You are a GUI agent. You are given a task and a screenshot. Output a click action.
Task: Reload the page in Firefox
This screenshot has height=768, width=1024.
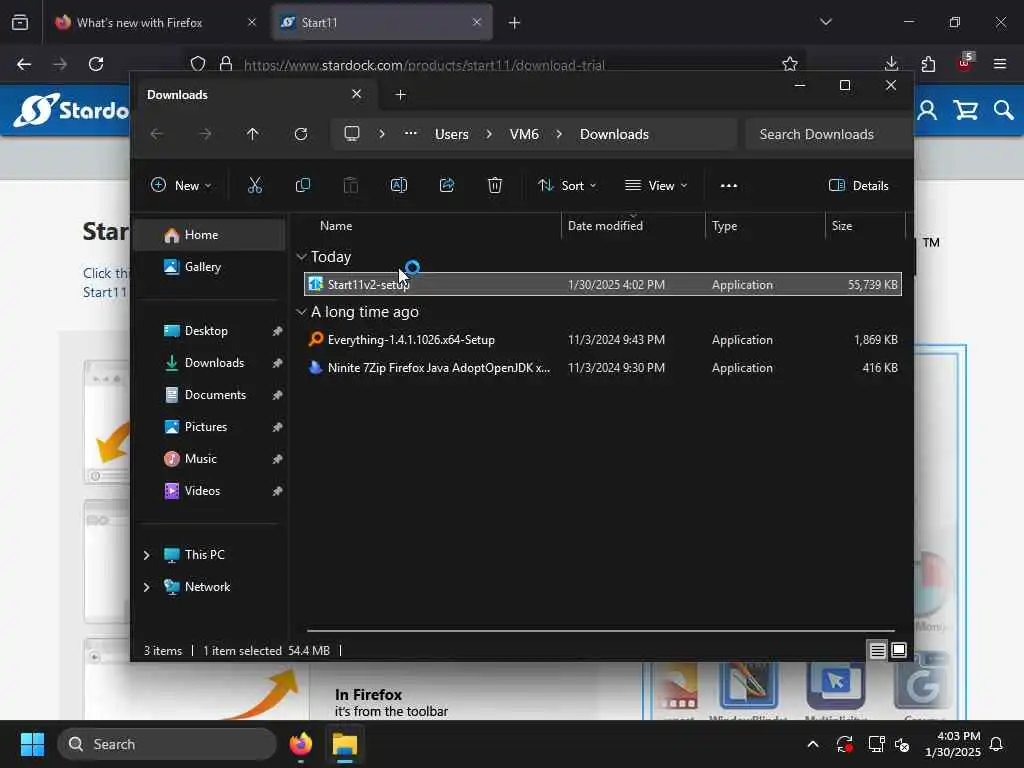pos(96,64)
